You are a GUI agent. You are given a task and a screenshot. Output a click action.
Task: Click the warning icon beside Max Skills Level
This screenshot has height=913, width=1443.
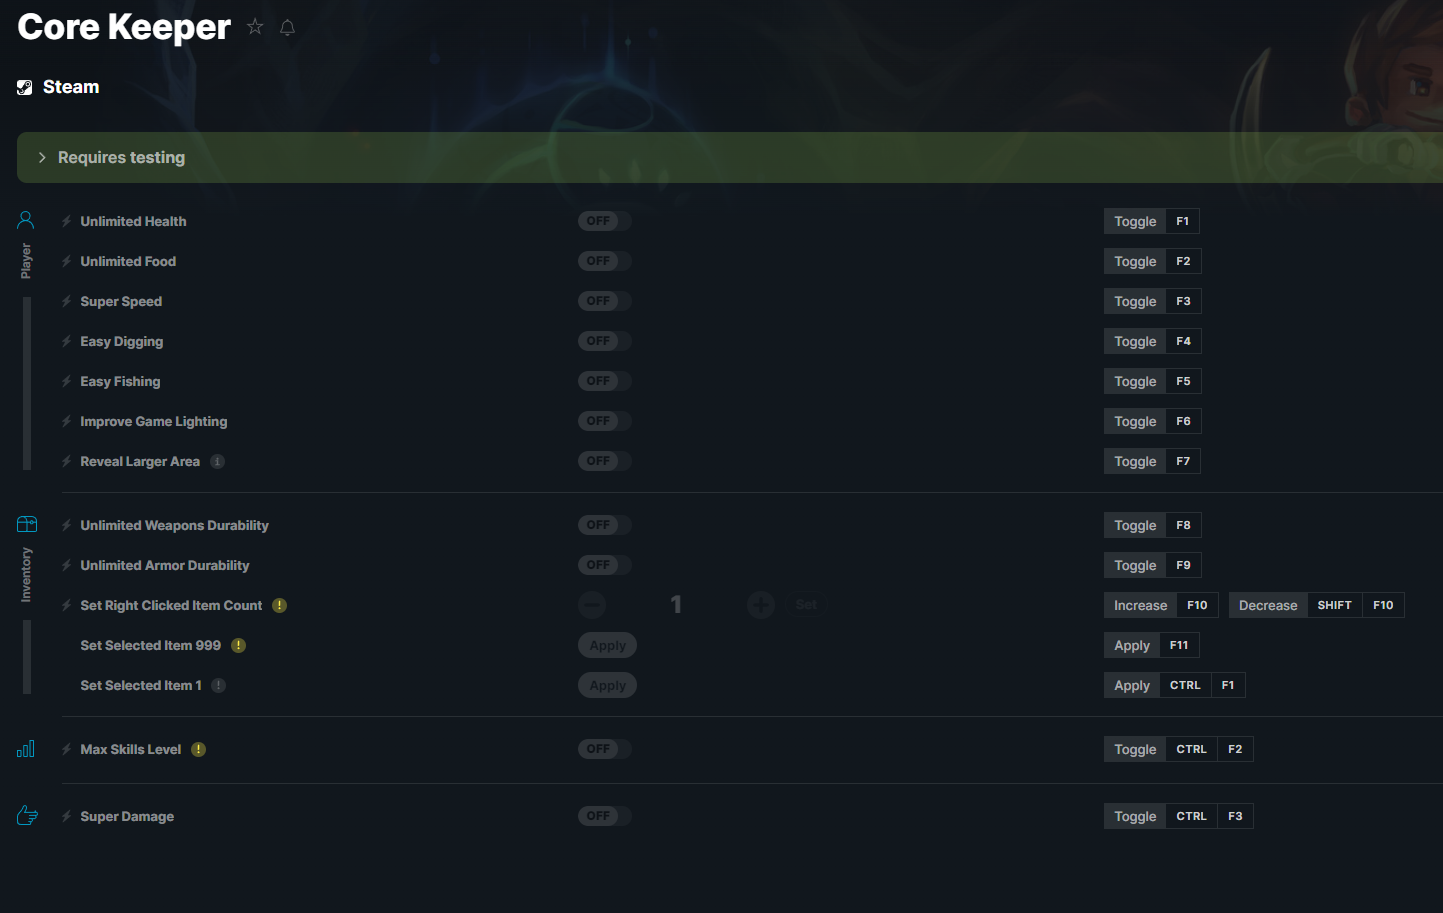(198, 749)
